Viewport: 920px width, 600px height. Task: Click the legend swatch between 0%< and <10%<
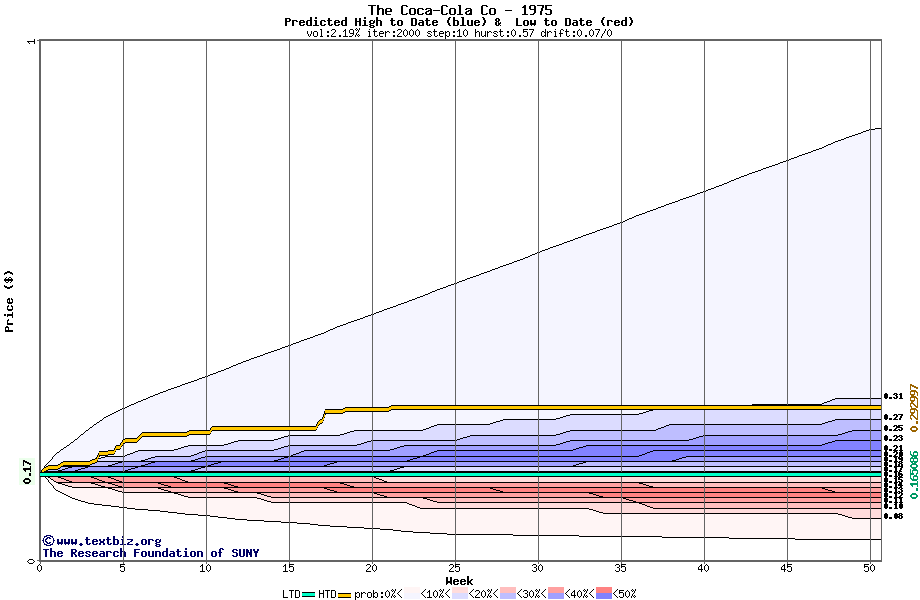[411, 594]
